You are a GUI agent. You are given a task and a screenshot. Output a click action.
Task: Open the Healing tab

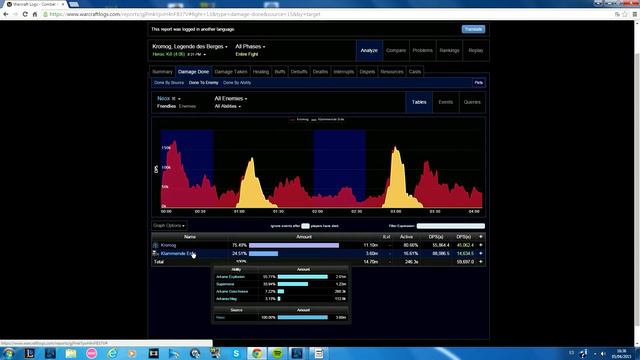tap(261, 71)
